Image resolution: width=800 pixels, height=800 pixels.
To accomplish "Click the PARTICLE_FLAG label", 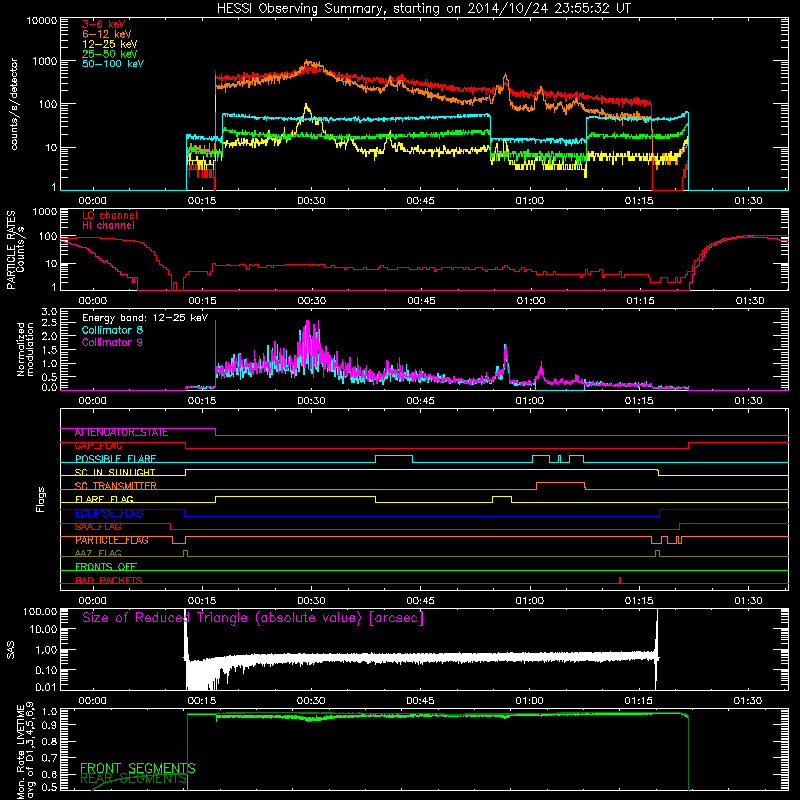I will (112, 540).
